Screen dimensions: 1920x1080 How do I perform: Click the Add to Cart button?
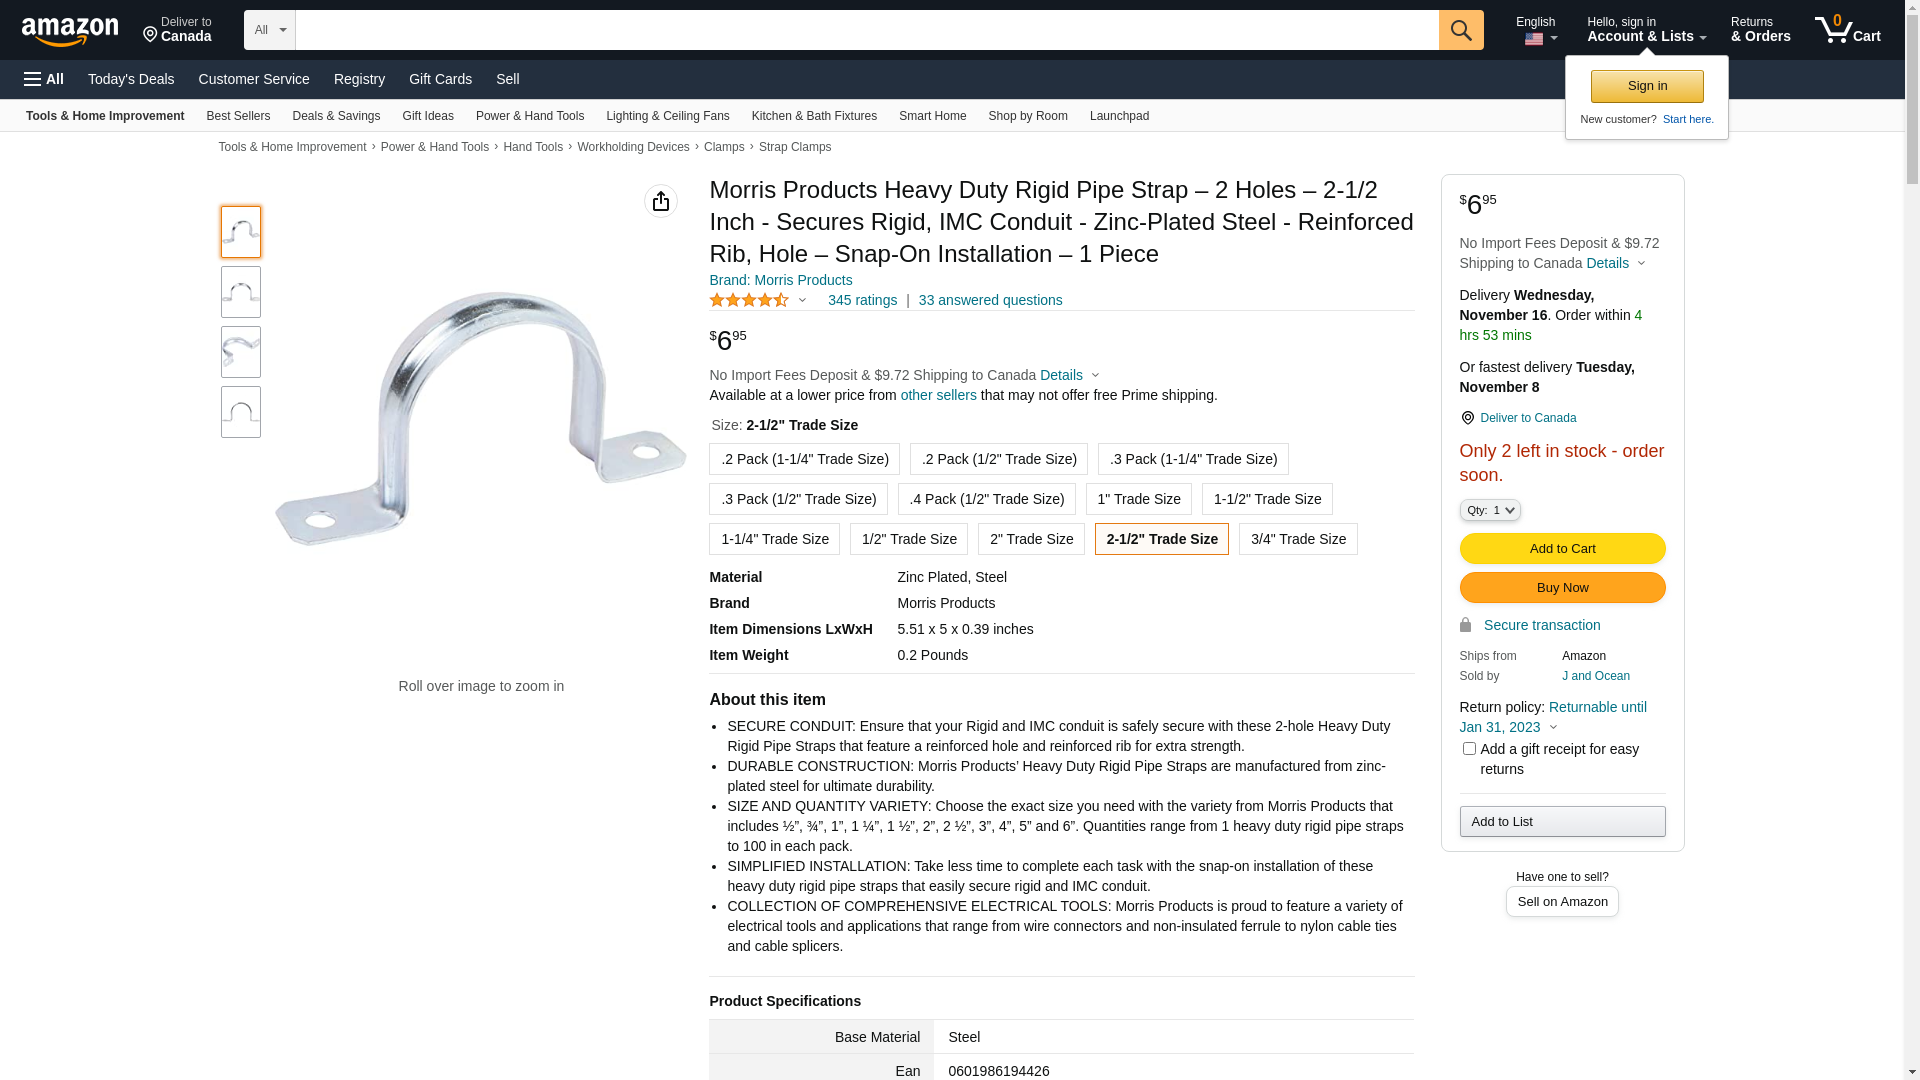(x=1562, y=549)
